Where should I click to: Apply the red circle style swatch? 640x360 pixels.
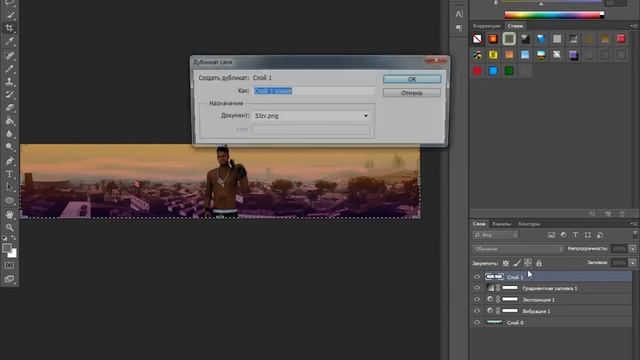click(477, 71)
